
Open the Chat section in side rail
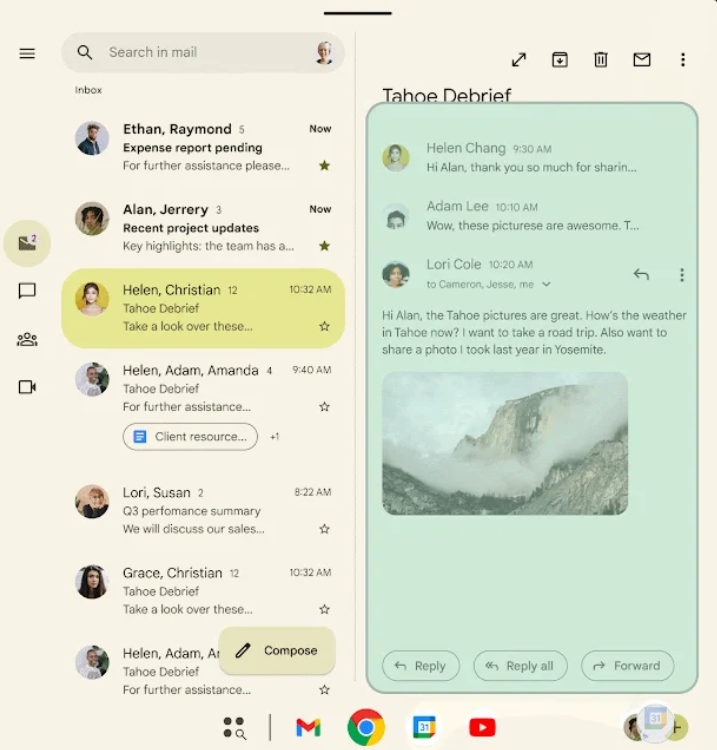coord(27,291)
